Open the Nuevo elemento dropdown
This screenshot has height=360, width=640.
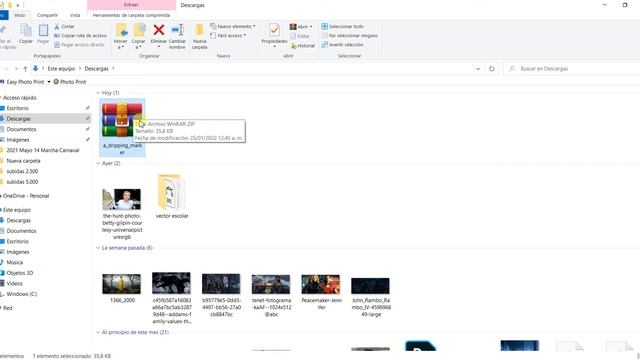pos(233,26)
